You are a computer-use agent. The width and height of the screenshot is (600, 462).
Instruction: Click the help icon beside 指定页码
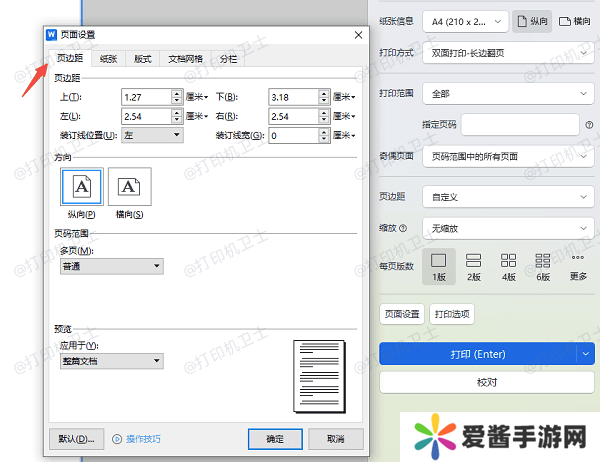(x=589, y=124)
